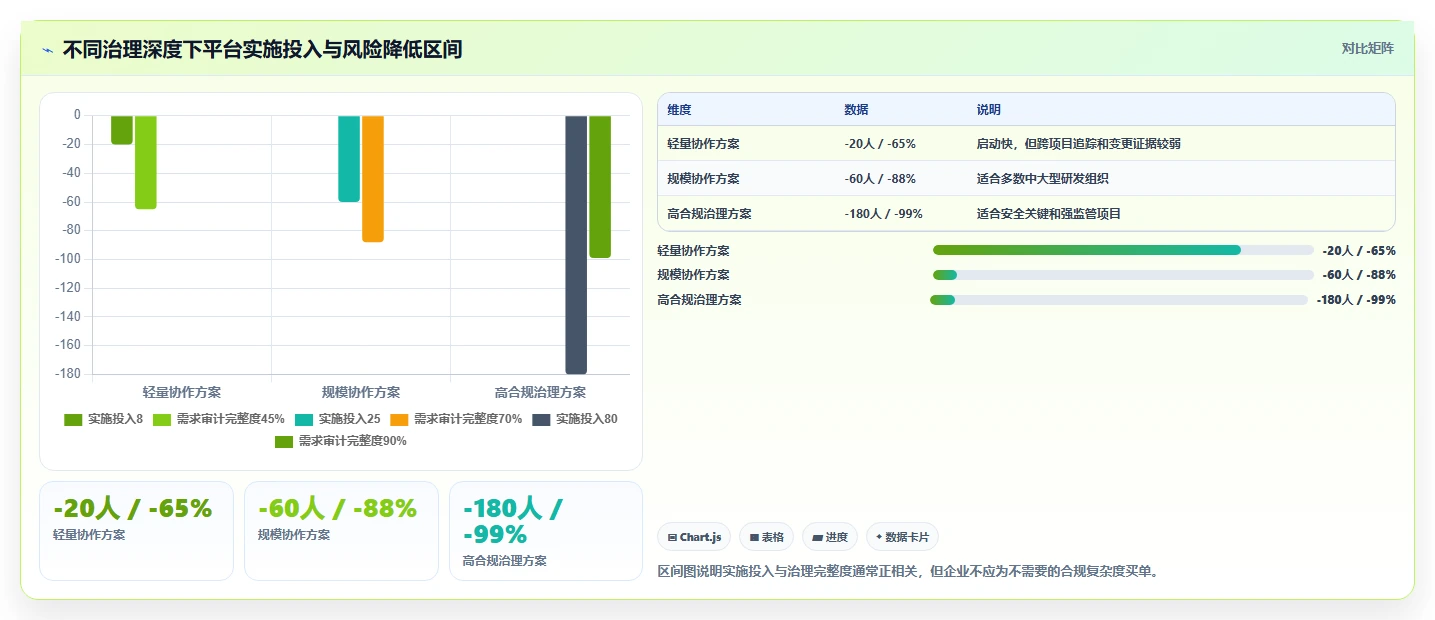Click description 适合安全关键和强监管项目

(1049, 214)
